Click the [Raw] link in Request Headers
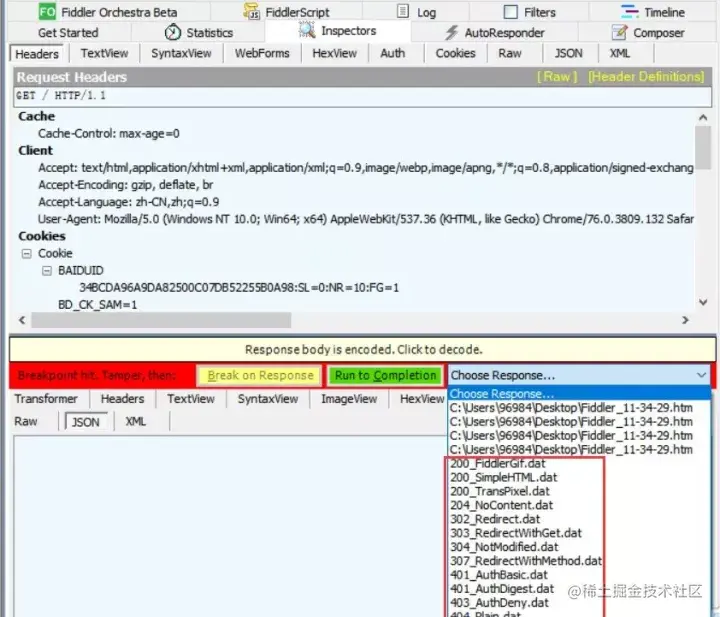Image resolution: width=720 pixels, height=617 pixels. tap(557, 77)
